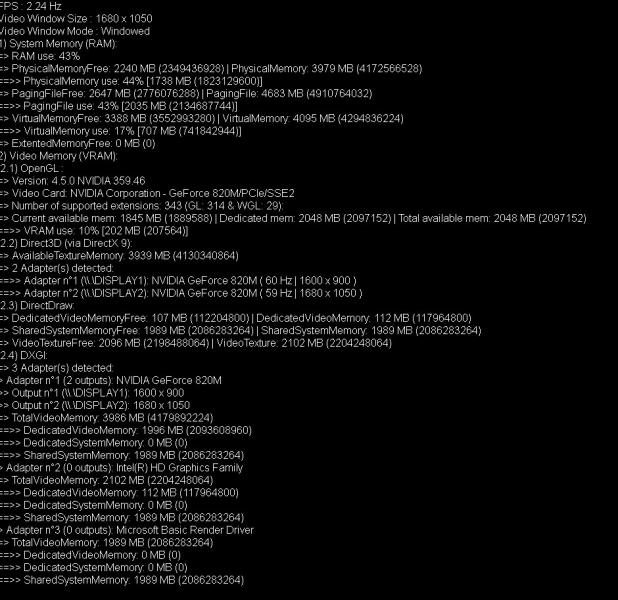Click the DirectDraw section heading
The height and width of the screenshot is (600, 618).
(37, 306)
